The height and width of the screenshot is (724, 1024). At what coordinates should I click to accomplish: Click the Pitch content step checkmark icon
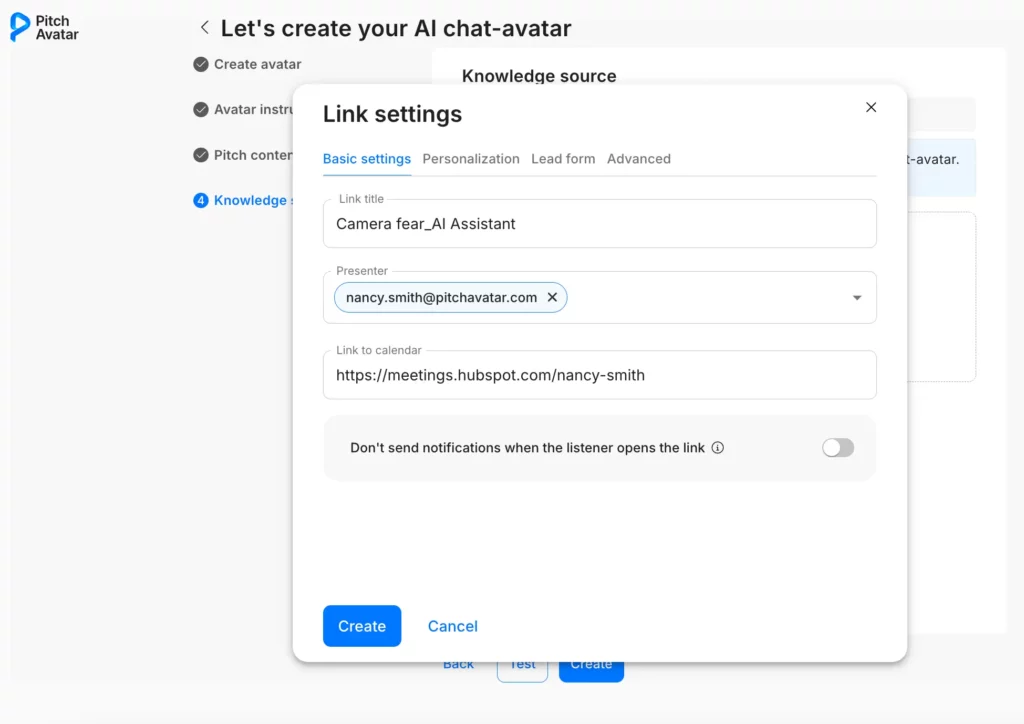click(x=201, y=155)
